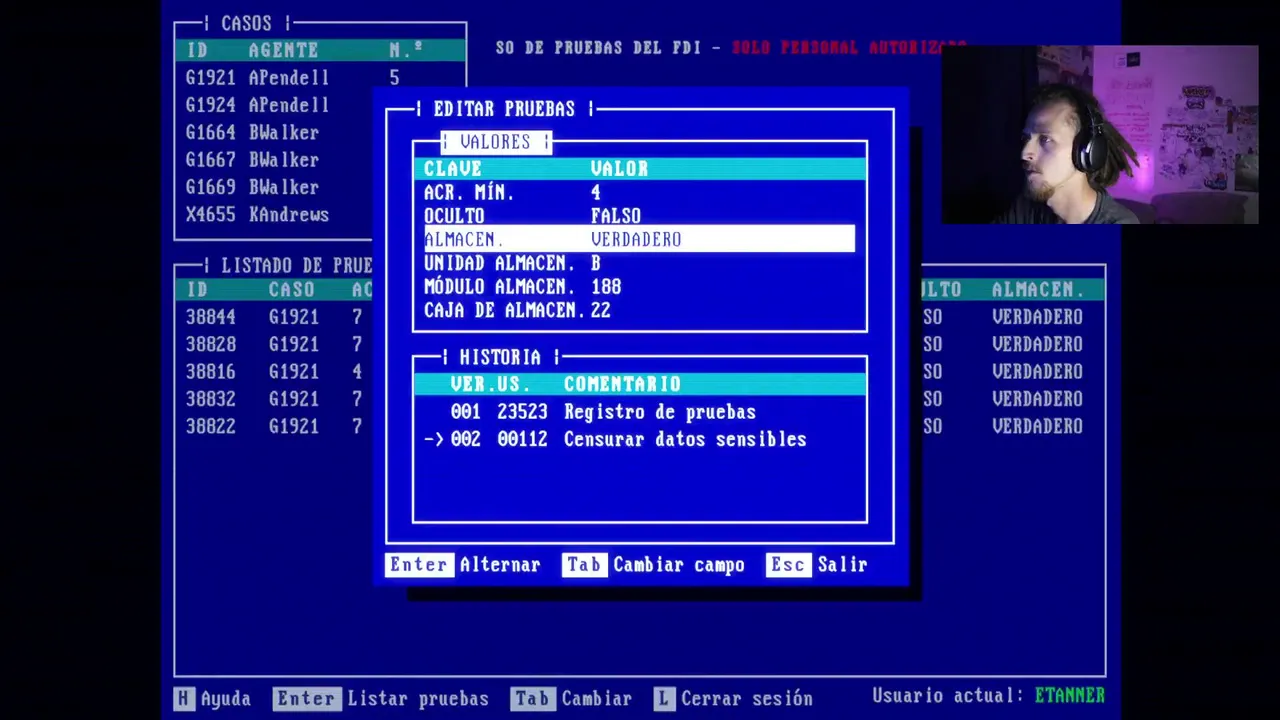Click the ALMACEN. column header in listing
The width and height of the screenshot is (1280, 720).
(x=1038, y=289)
